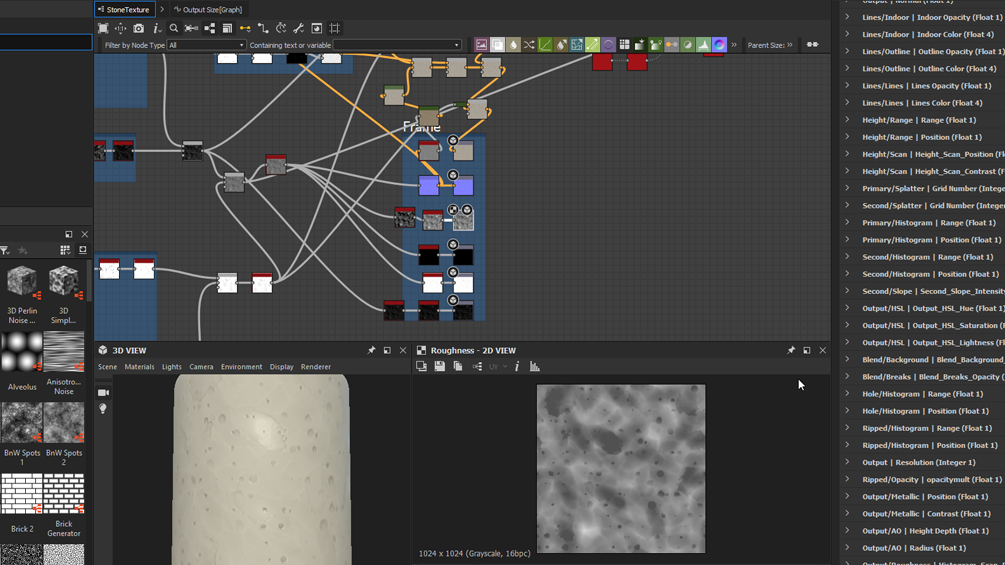Expand Output | Resolution (Integer 1)
This screenshot has height=565, width=1005.
[x=847, y=462]
